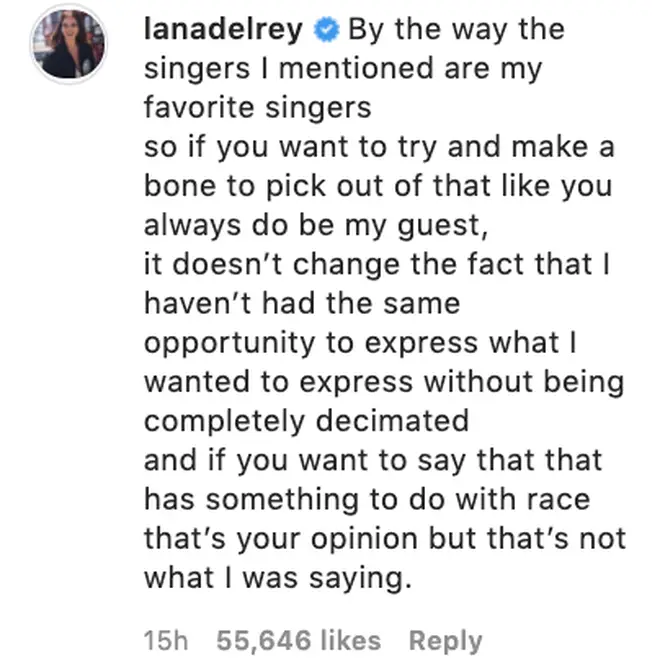Open the lanadelrey profile picture
The height and width of the screenshot is (663, 660).
(69, 44)
